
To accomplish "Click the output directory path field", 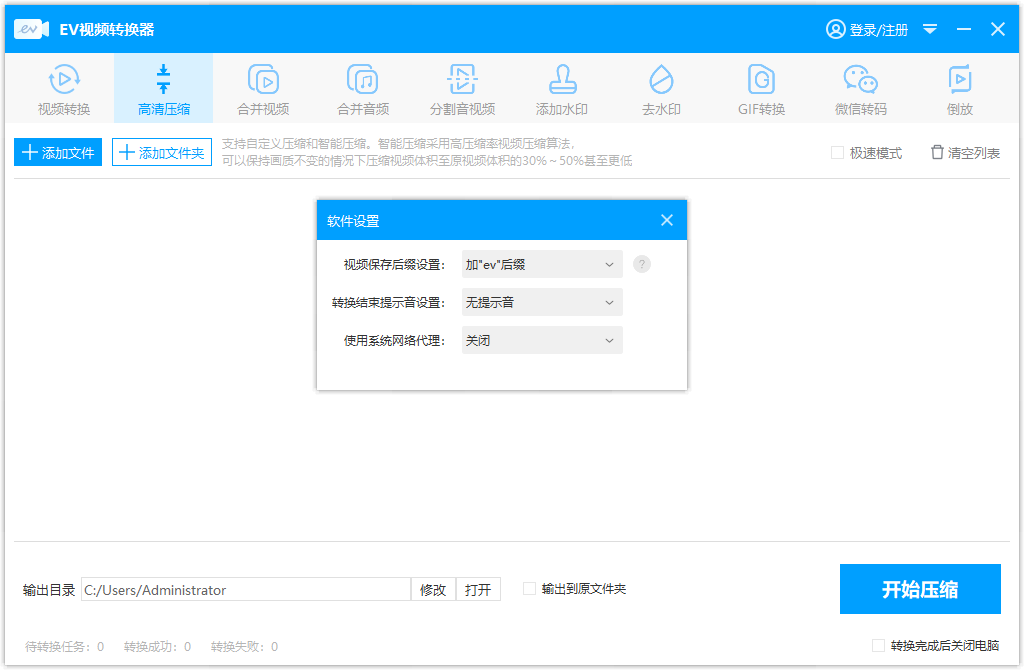I will pyautogui.click(x=245, y=589).
